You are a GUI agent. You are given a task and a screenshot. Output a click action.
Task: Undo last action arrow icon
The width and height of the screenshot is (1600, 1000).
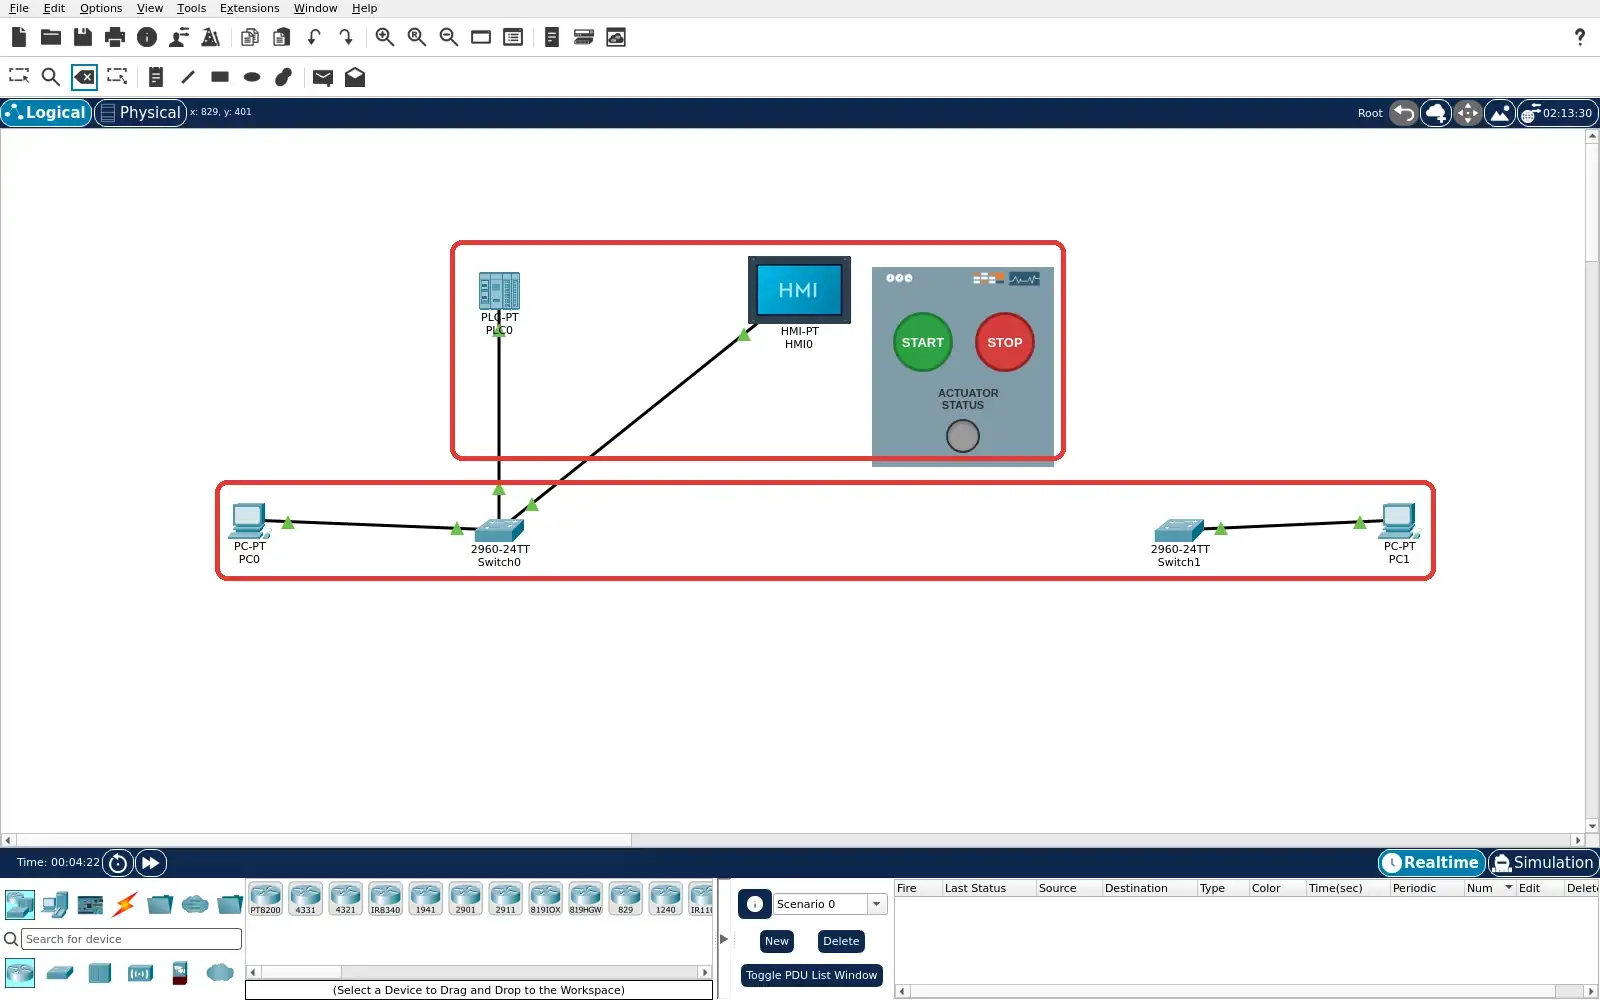(314, 37)
